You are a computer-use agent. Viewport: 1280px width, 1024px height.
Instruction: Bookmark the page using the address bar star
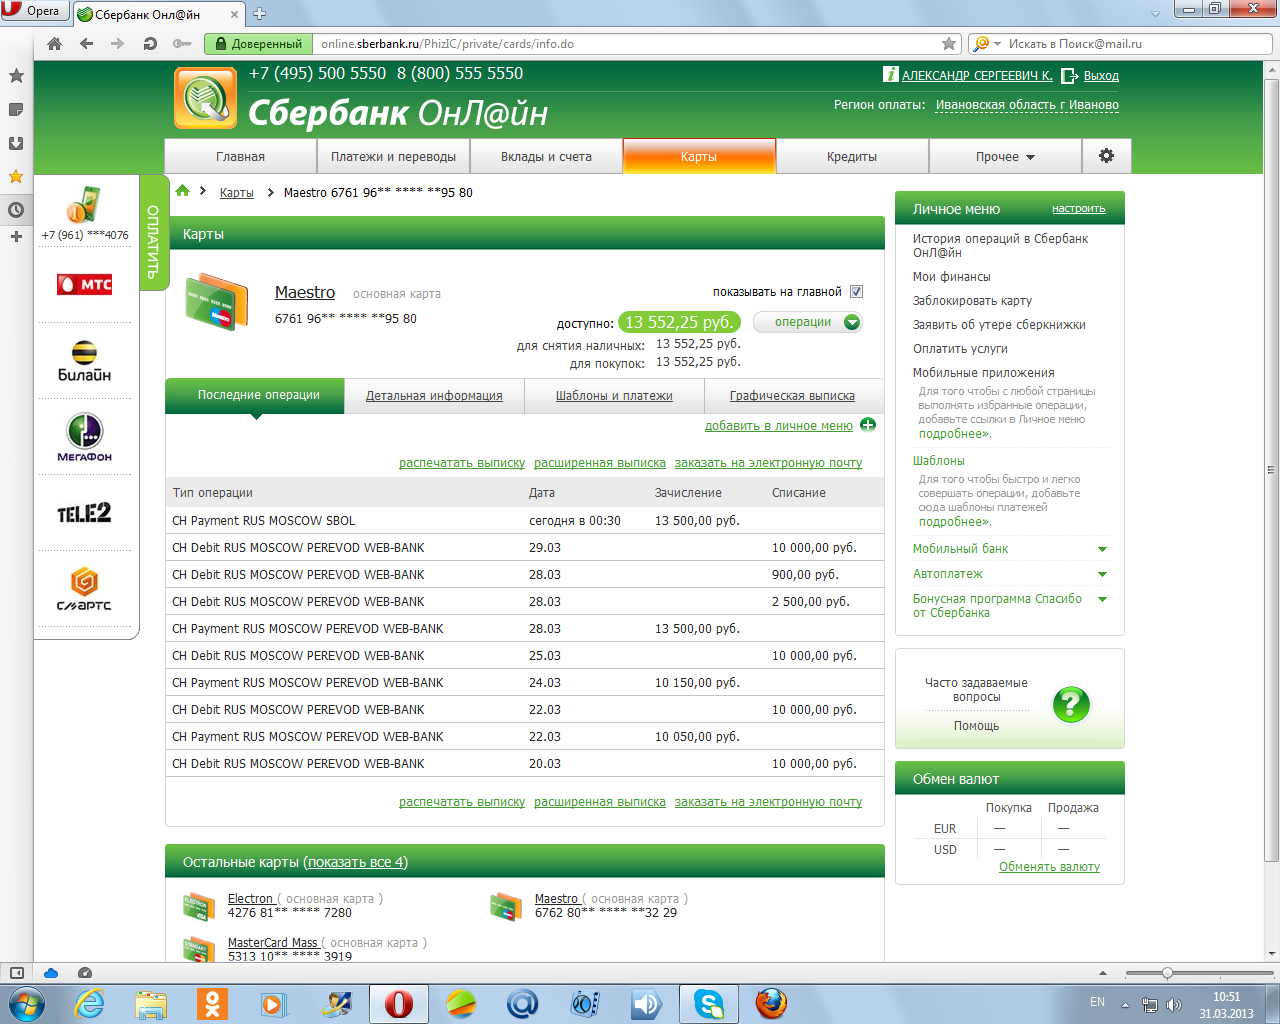pos(949,44)
